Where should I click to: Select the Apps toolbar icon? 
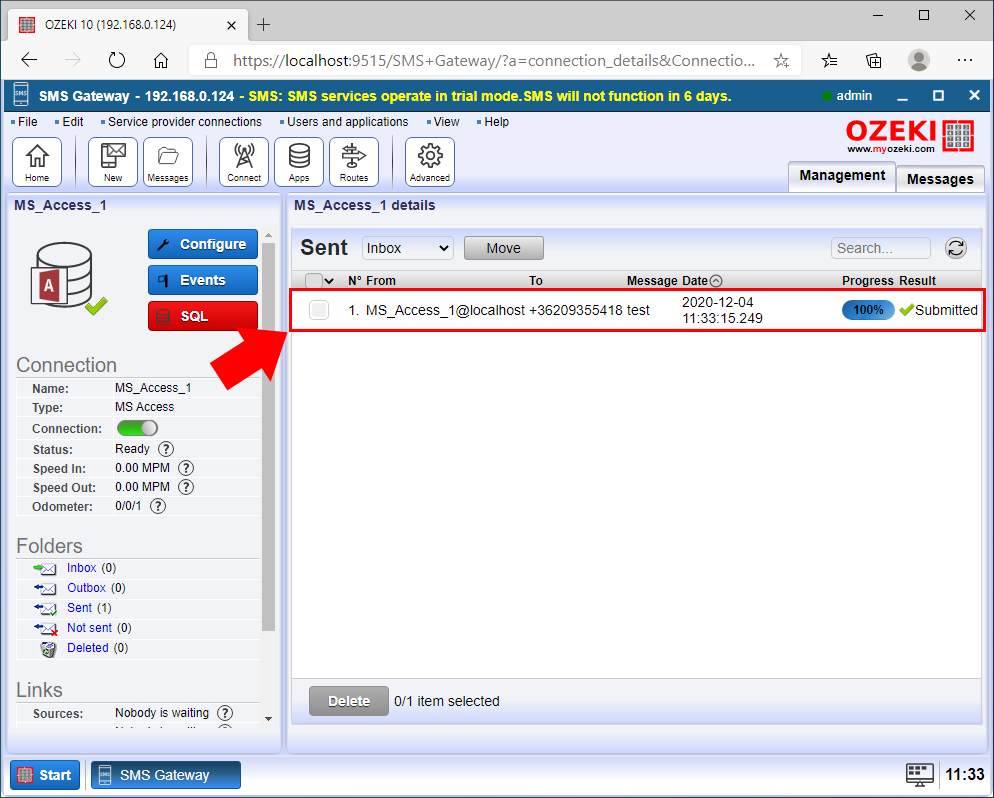tap(298, 161)
